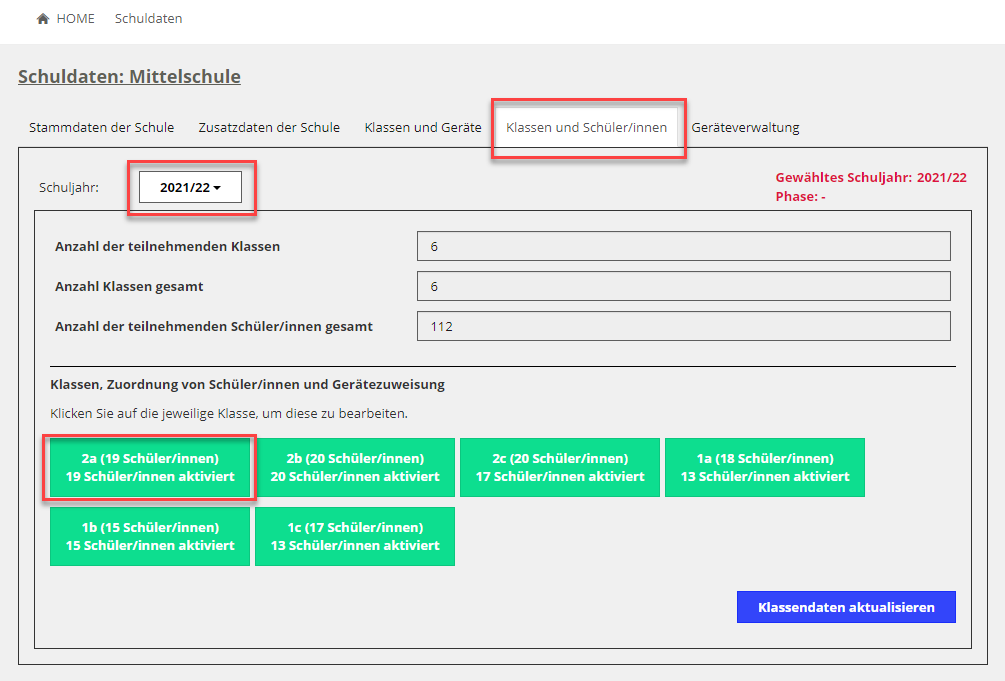
Task: Focus the teilnehmenden Schüler/innen gesamt field
Action: tap(683, 327)
